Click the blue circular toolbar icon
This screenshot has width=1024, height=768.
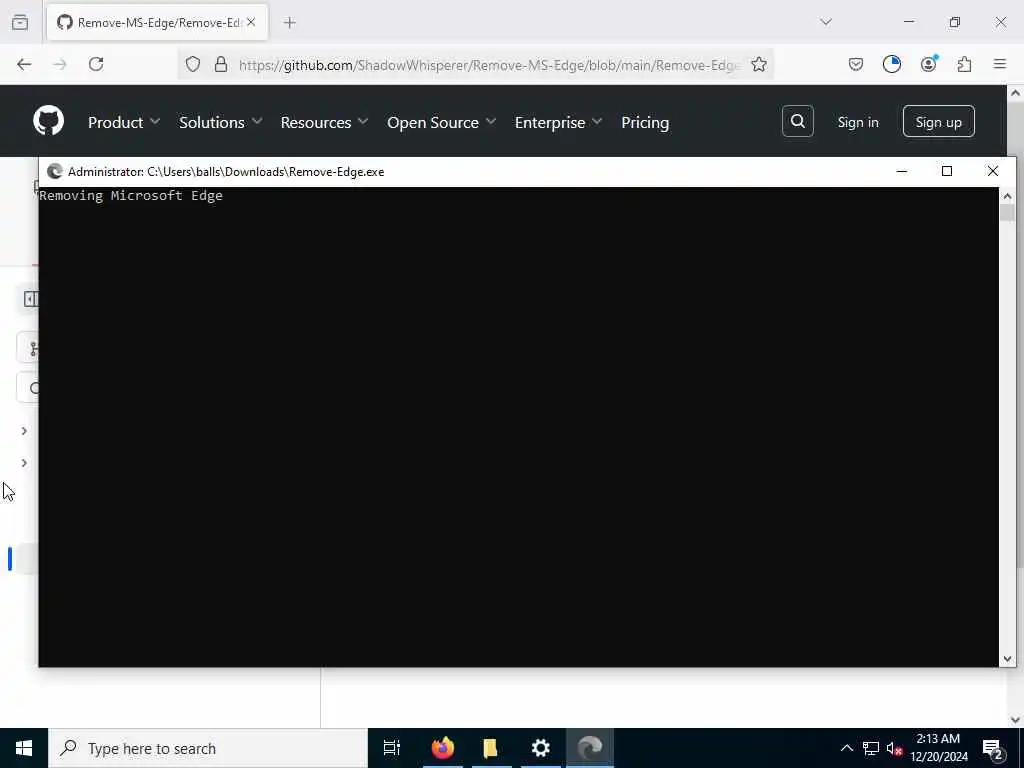[892, 64]
